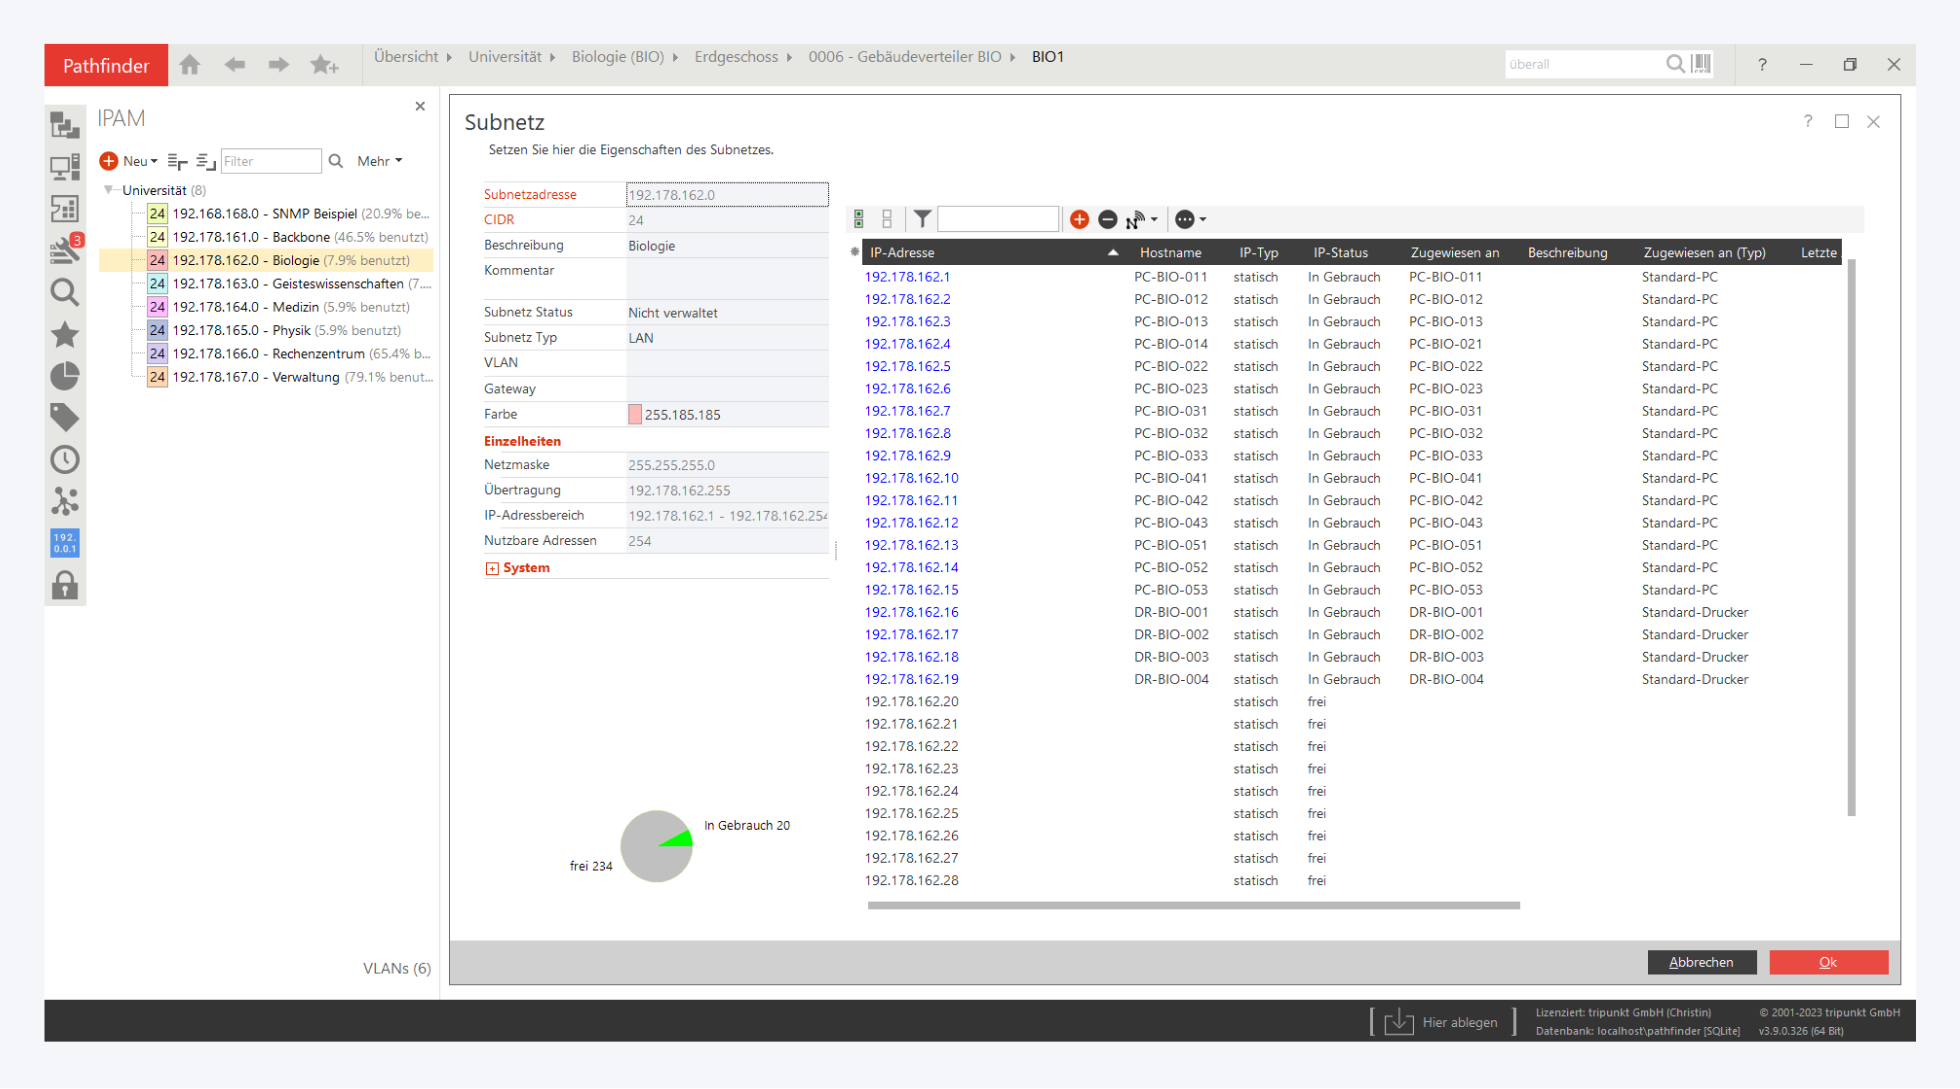This screenshot has height=1089, width=1960.
Task: Click the funnel filter icon above IP table
Action: pos(922,219)
